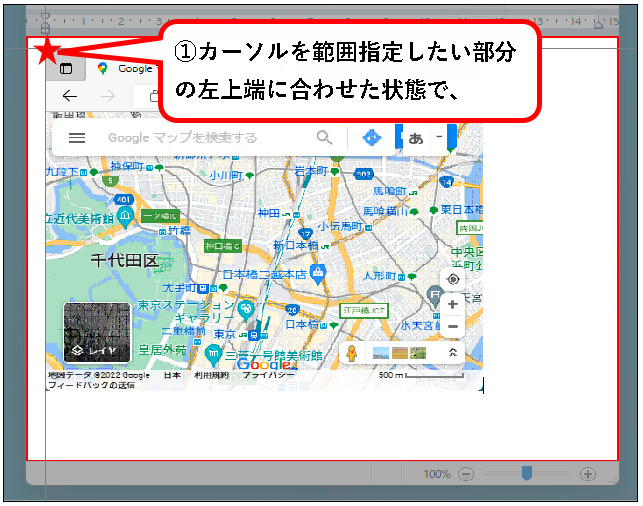
Task: Click the 三菱一号館美術館 museum pin
Action: [213, 355]
